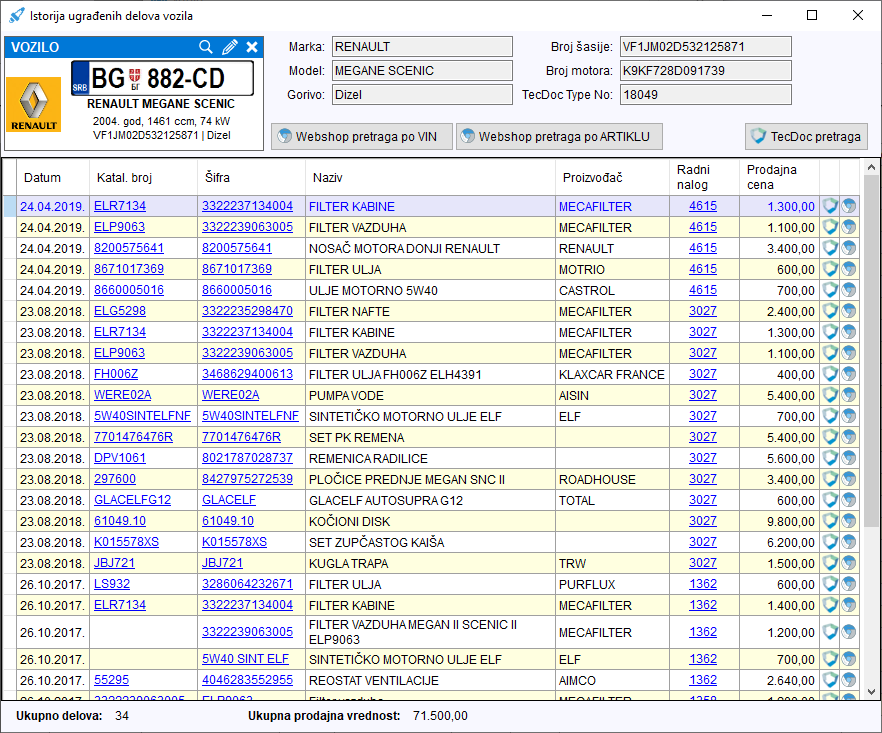Open catalog number link ELG5298

point(120,311)
